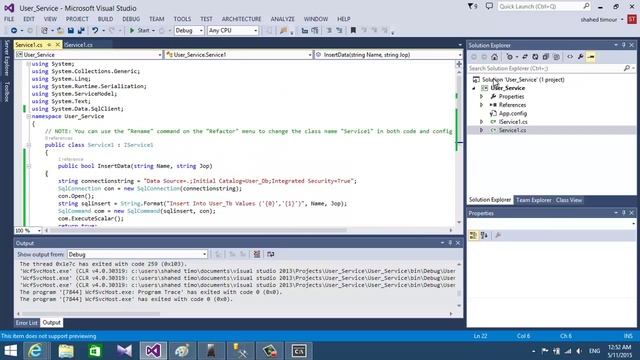640x360 pixels.
Task: Open the Server Explorer side tab
Action: tap(7, 58)
